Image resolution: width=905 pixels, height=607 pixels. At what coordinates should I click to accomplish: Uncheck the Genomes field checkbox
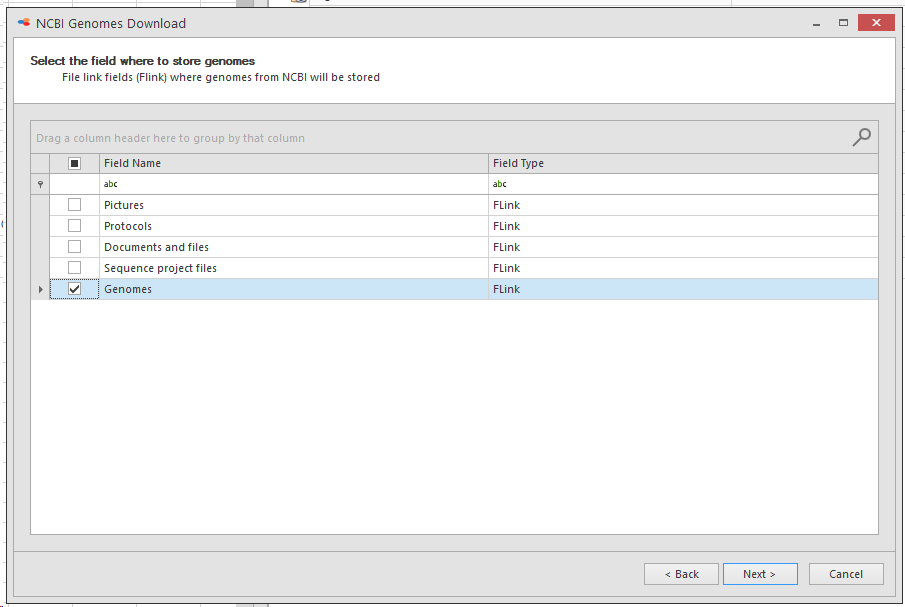74,289
